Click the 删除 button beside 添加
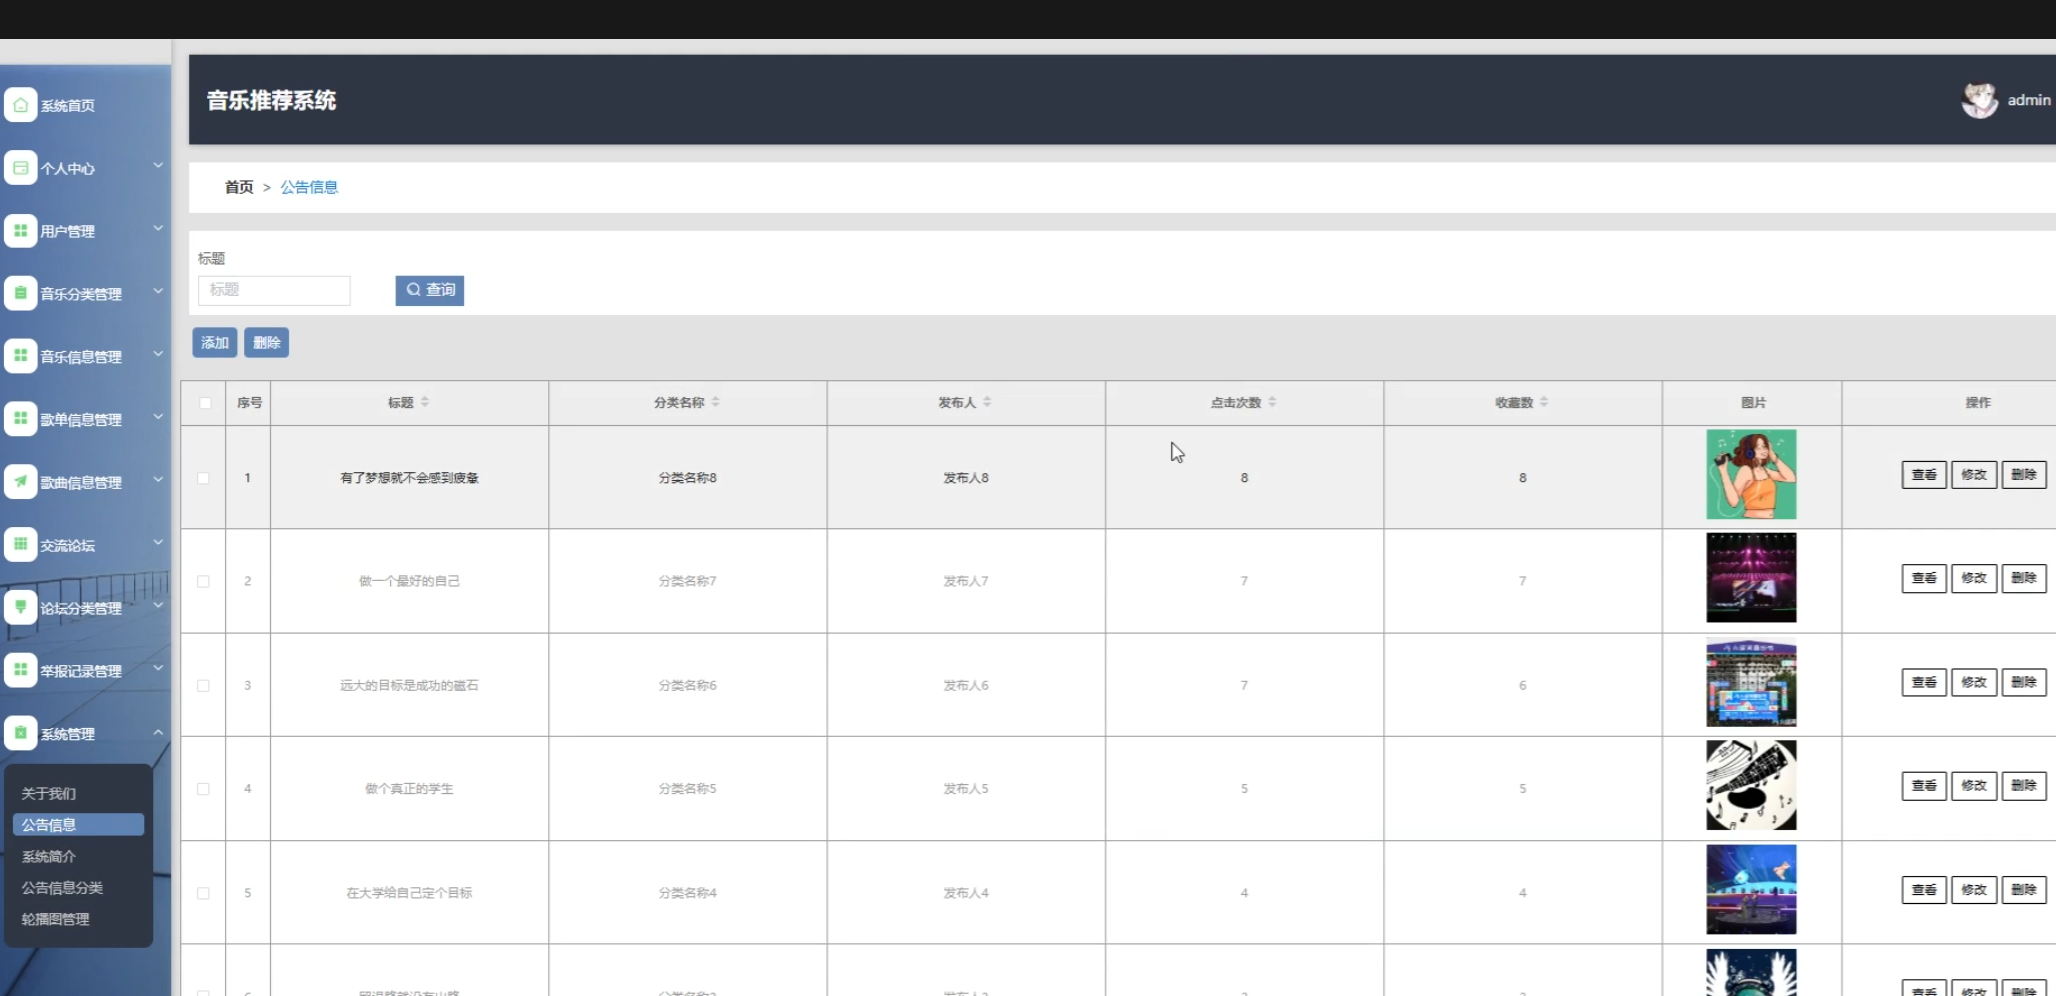Image resolution: width=2056 pixels, height=996 pixels. click(x=266, y=343)
